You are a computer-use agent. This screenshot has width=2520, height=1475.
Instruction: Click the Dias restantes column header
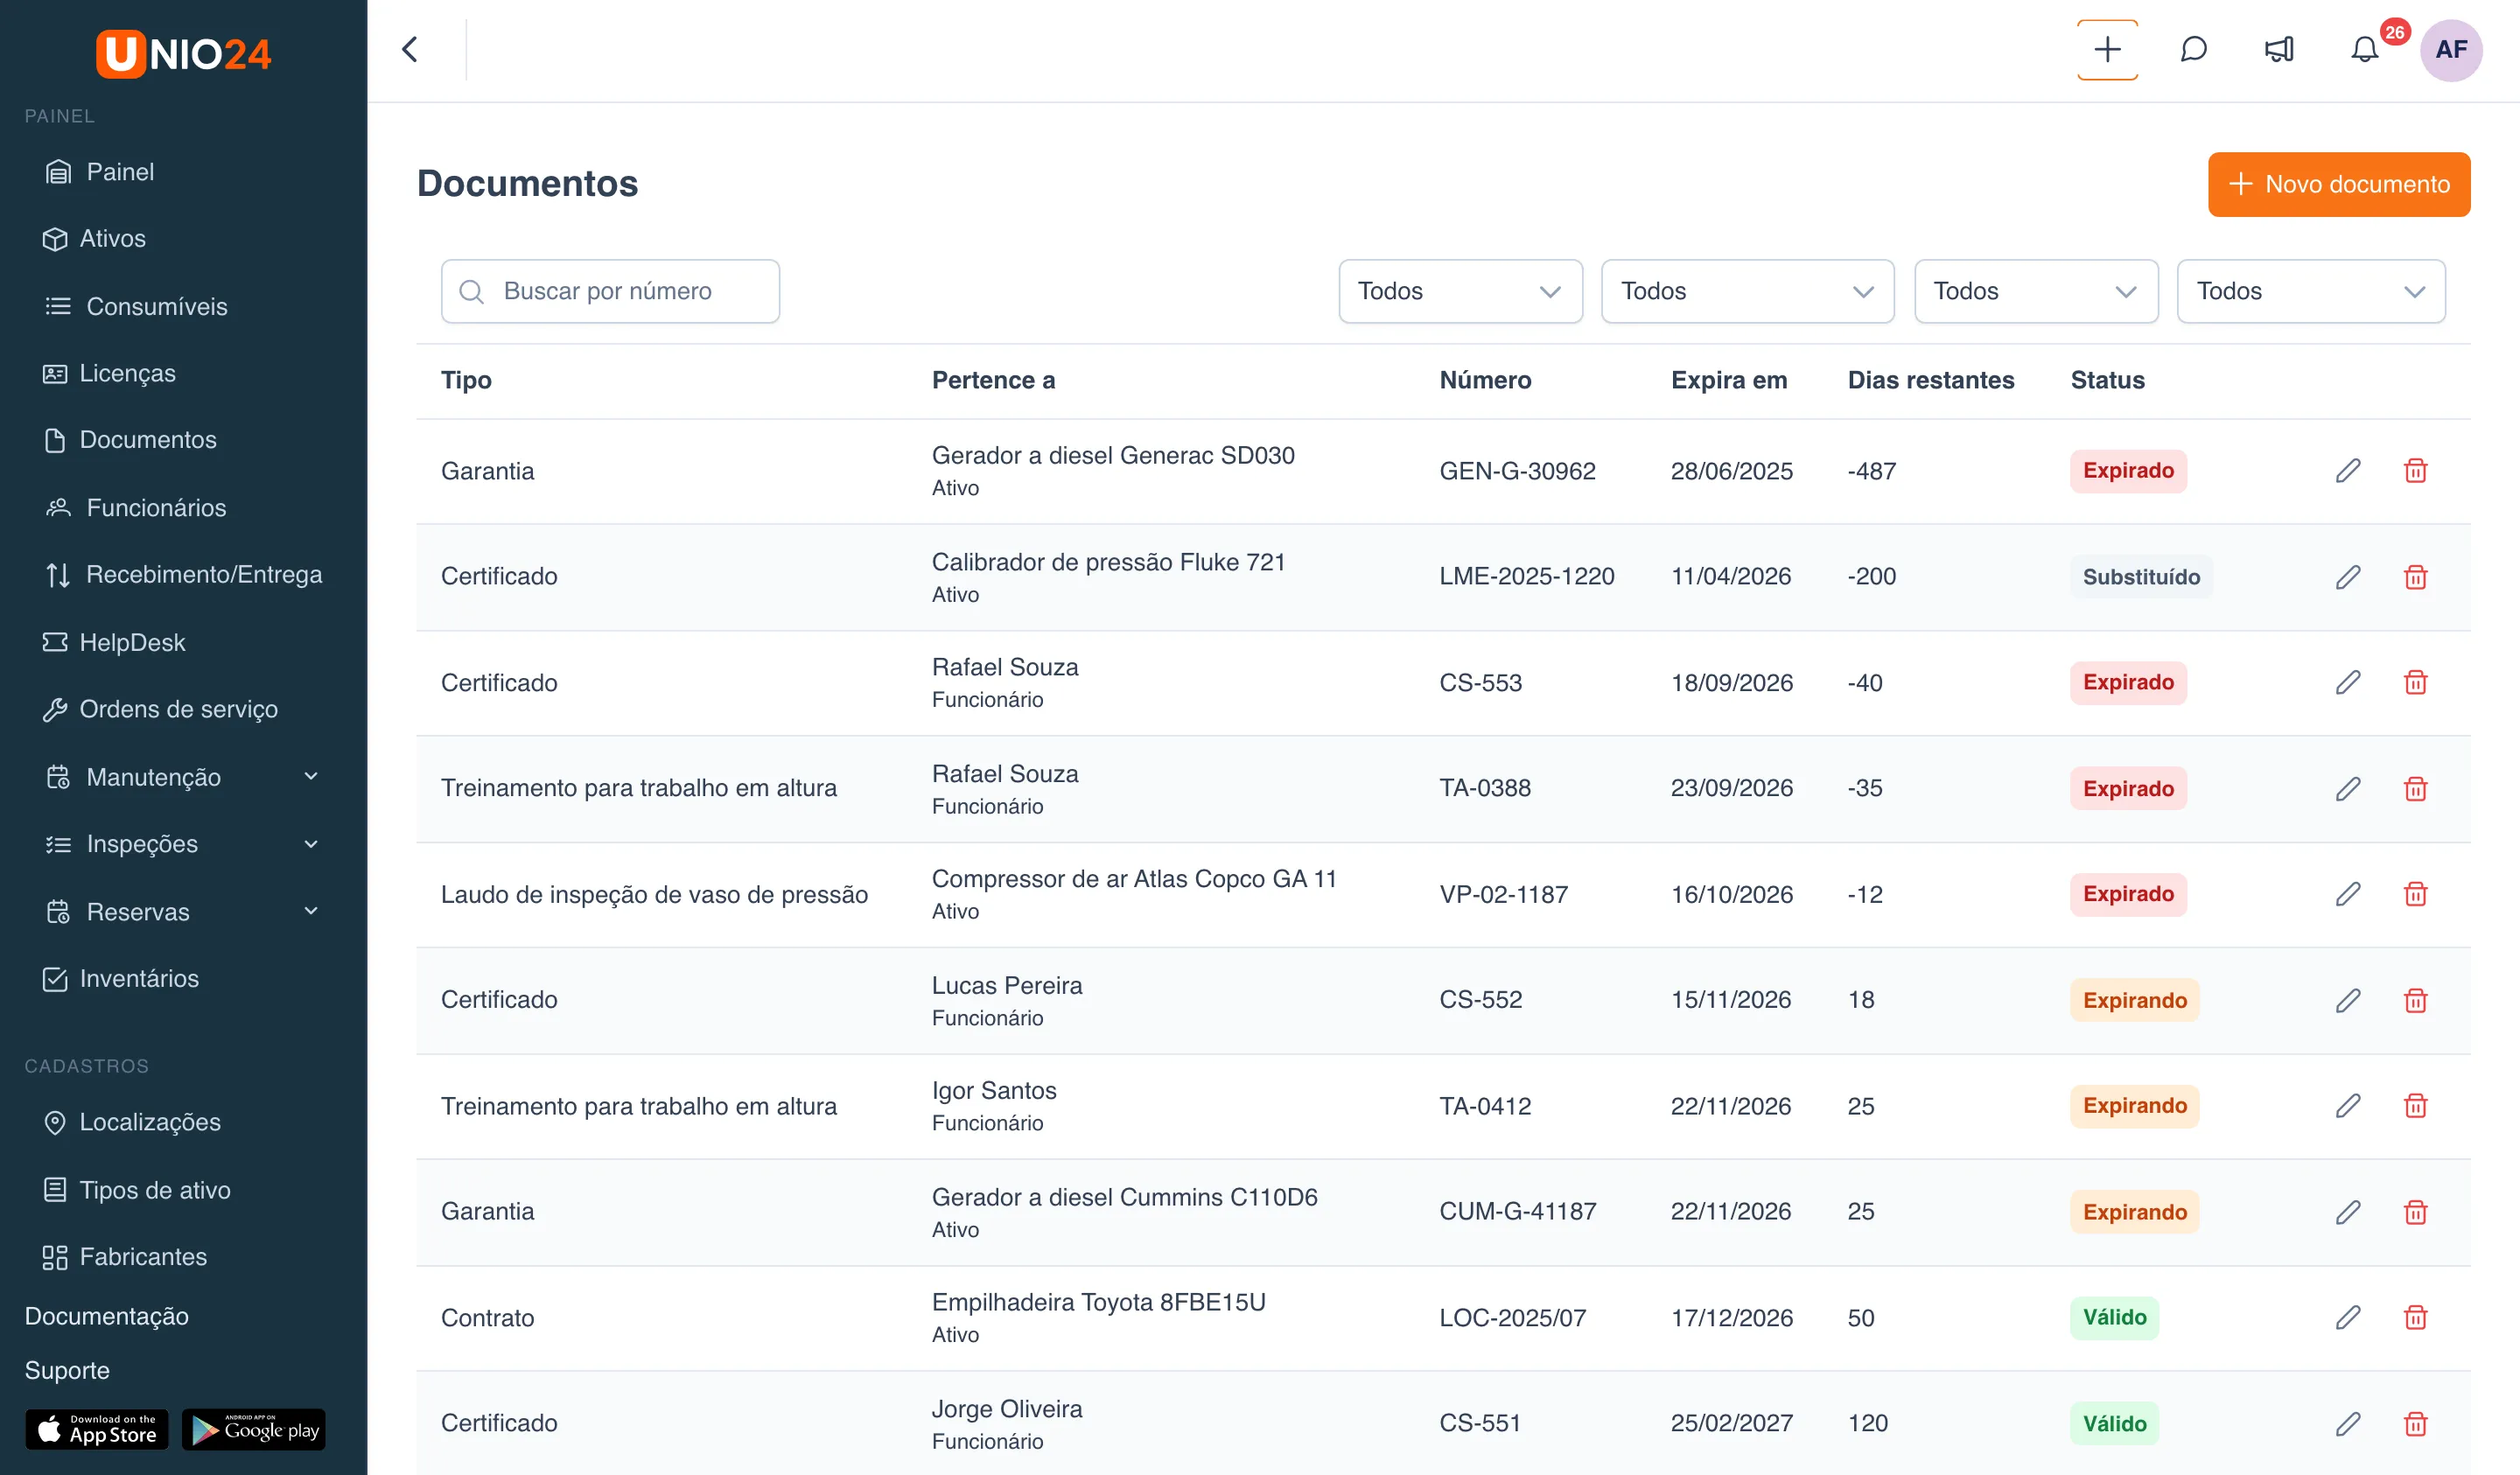pos(1930,380)
